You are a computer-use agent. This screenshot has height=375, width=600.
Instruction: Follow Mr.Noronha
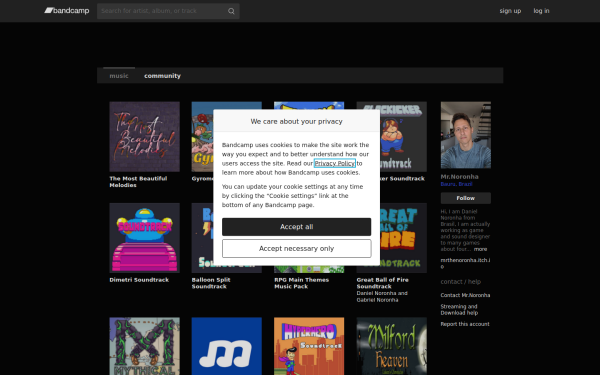[466, 198]
